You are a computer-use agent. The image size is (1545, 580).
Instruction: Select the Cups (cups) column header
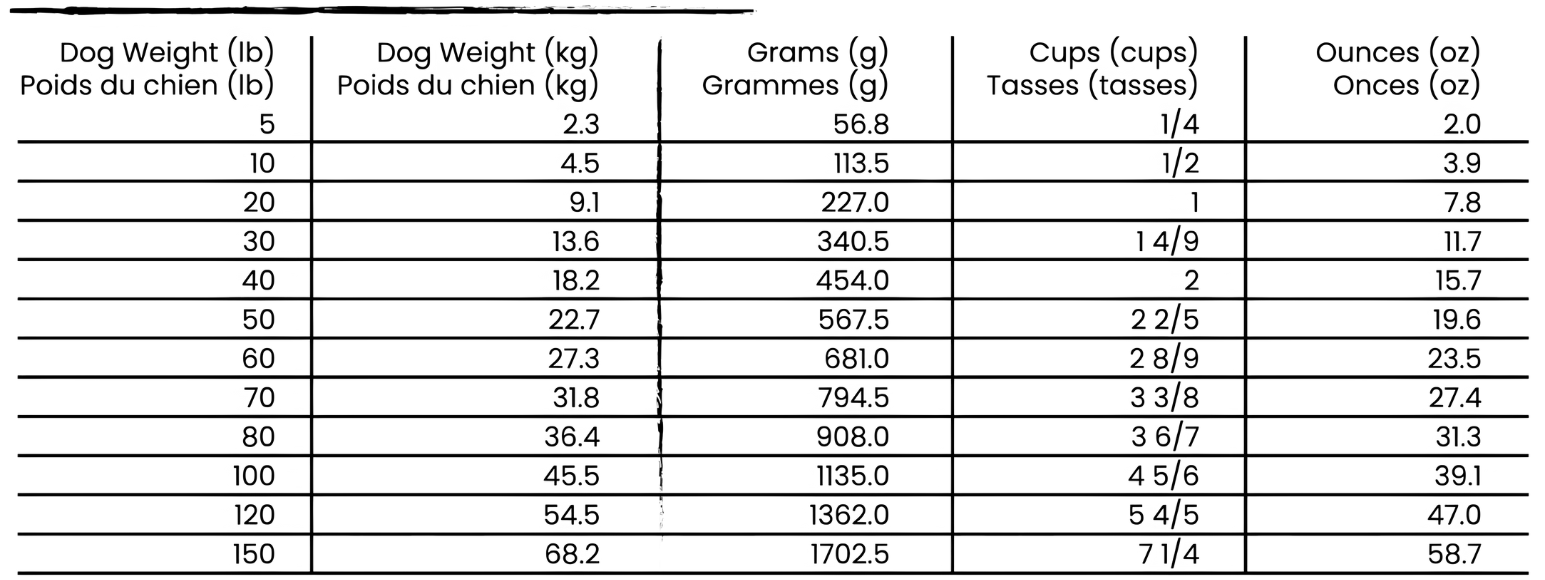(x=1093, y=68)
